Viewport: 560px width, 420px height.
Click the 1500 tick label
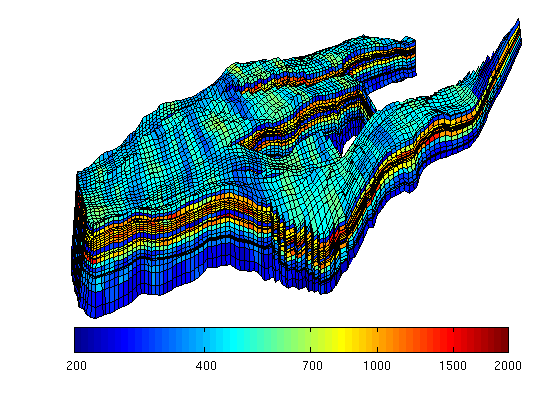(453, 366)
